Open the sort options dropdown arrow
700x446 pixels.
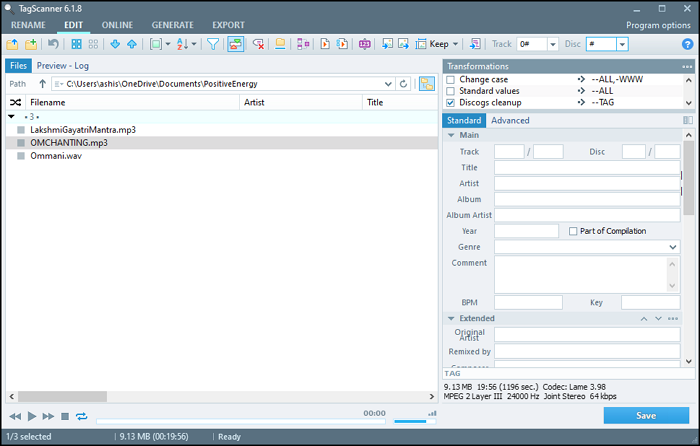pos(194,44)
